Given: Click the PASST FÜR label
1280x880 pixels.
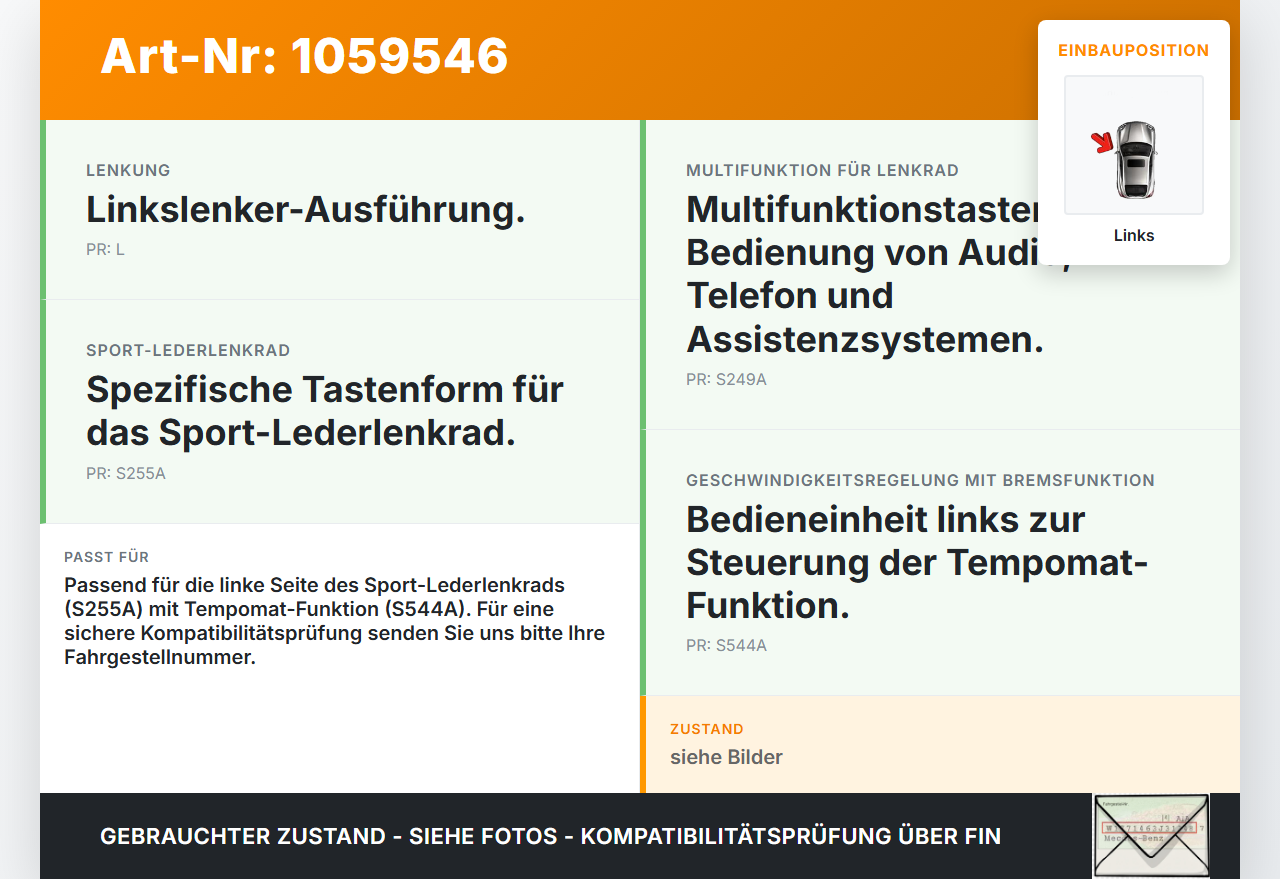Looking at the screenshot, I should (x=106, y=557).
